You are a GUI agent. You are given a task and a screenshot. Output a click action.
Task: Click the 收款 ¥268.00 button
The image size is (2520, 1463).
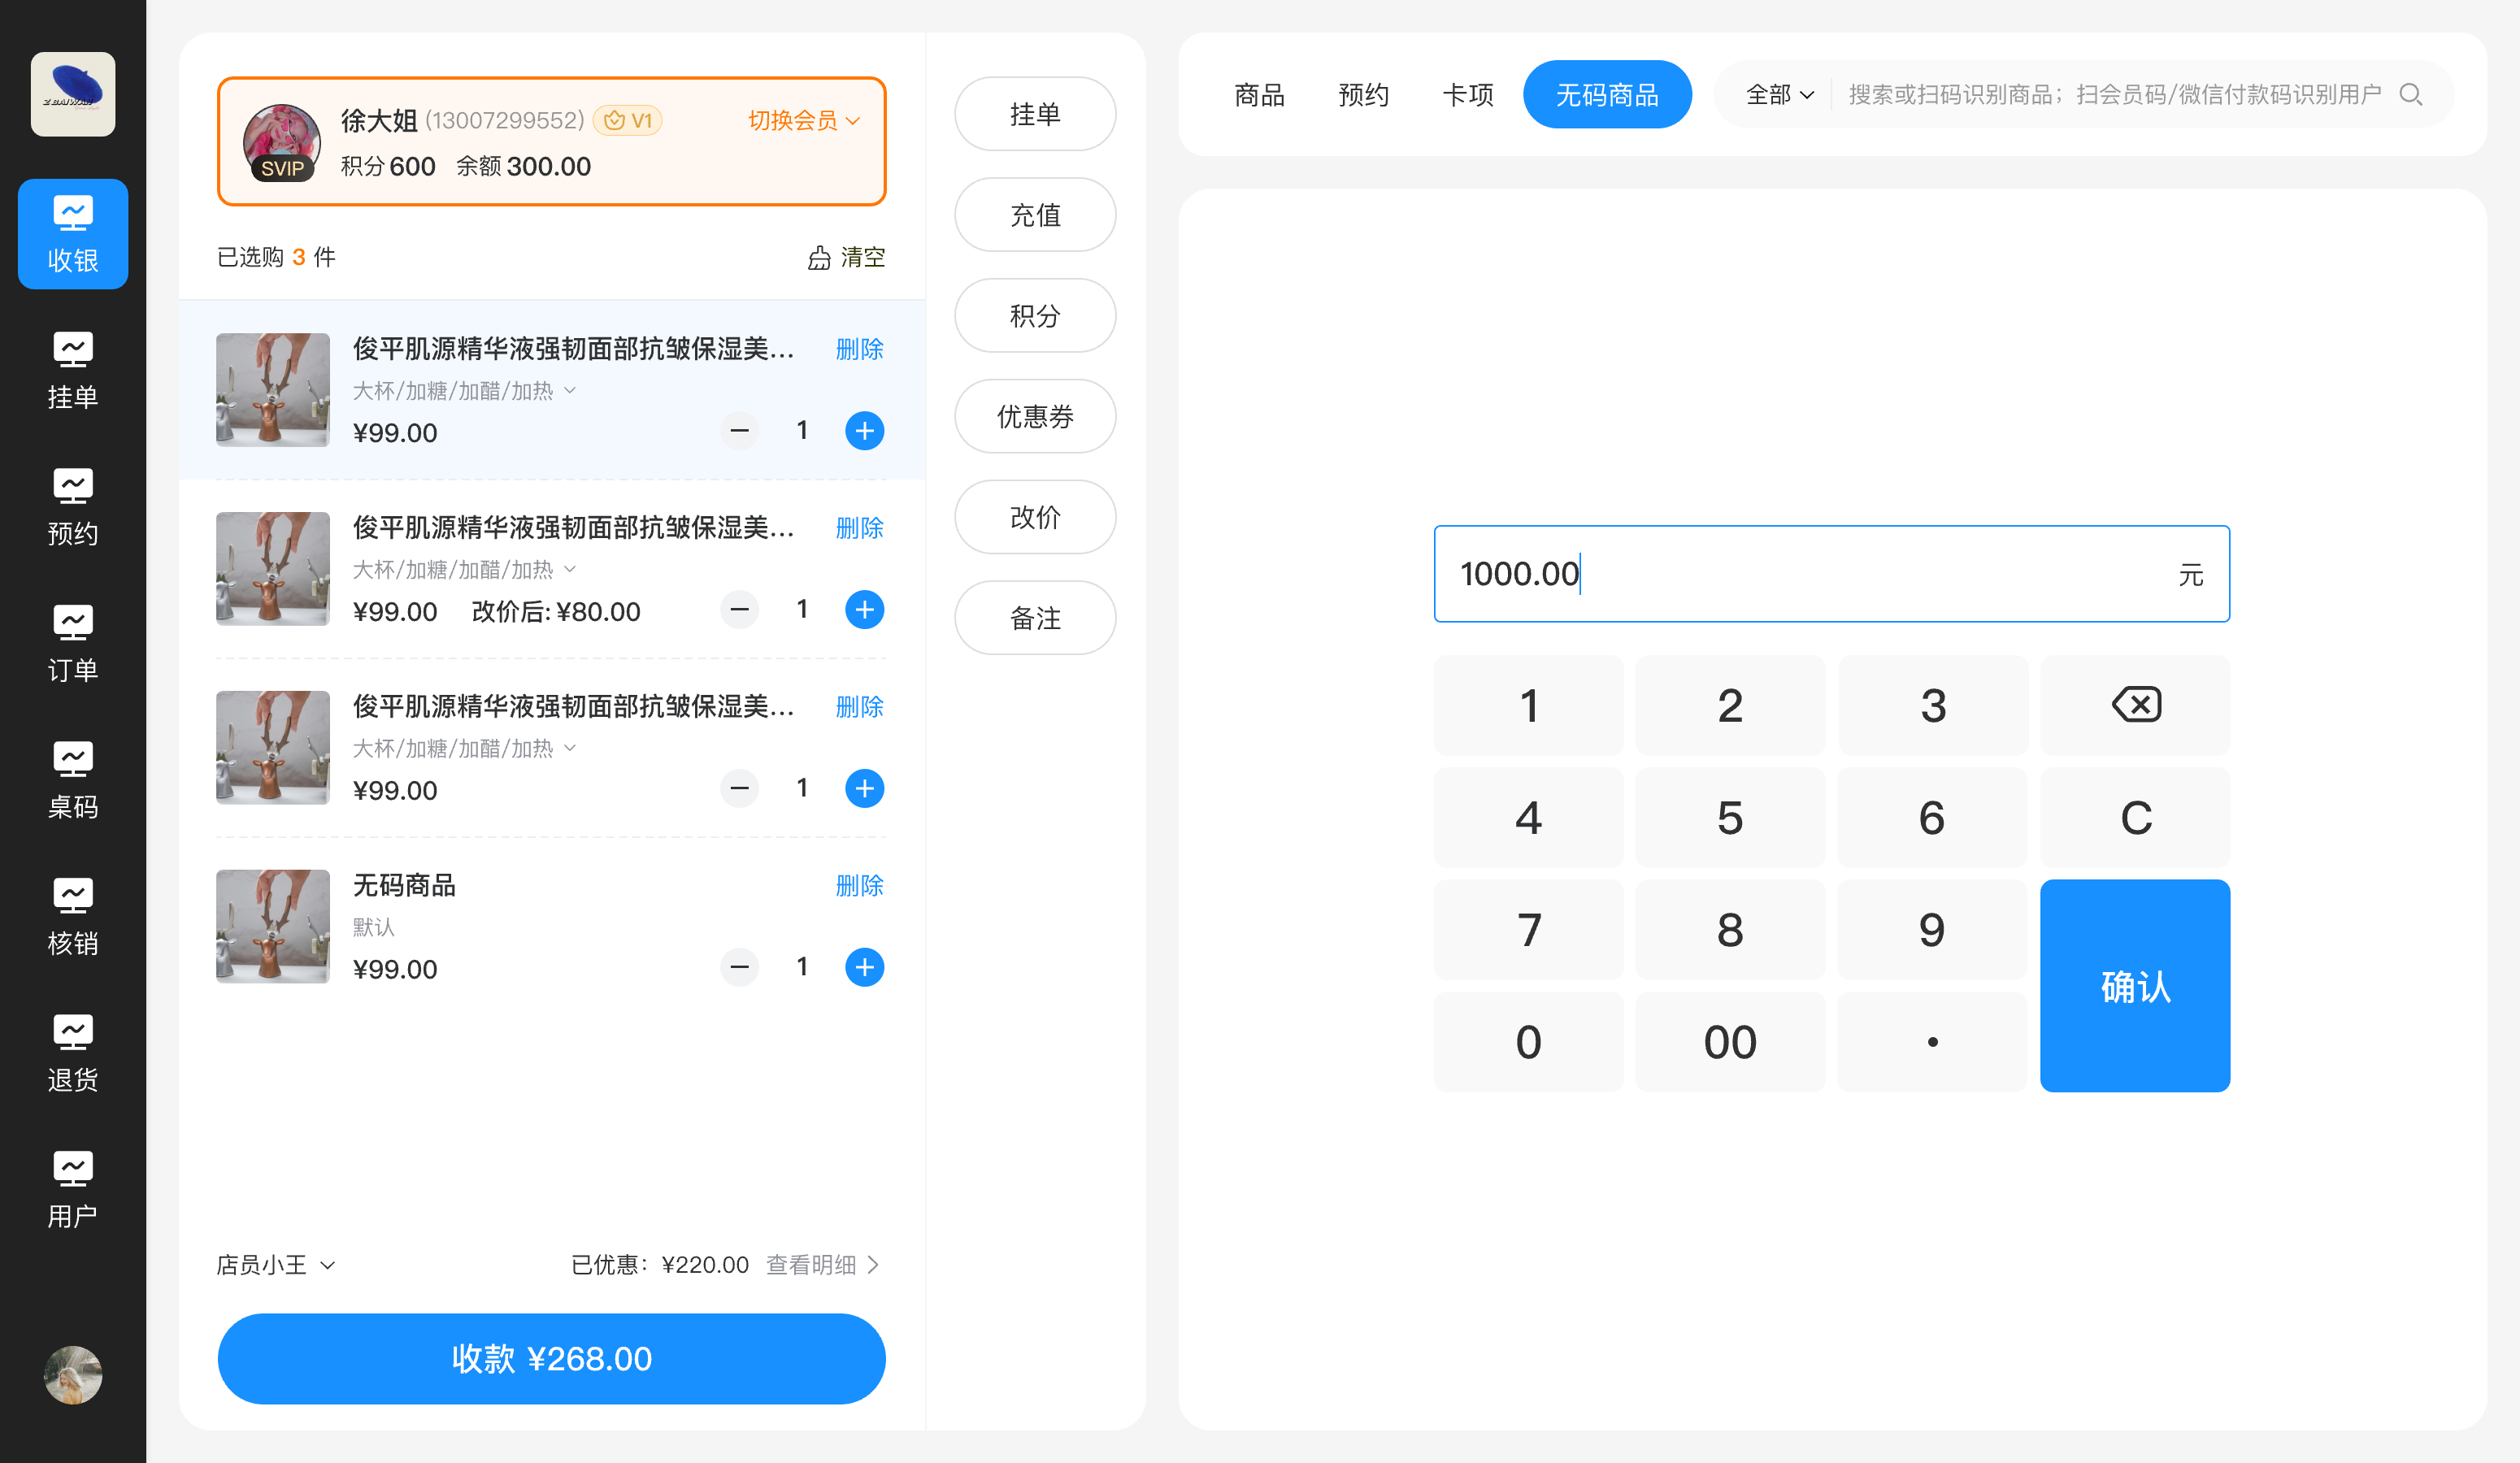tap(551, 1358)
